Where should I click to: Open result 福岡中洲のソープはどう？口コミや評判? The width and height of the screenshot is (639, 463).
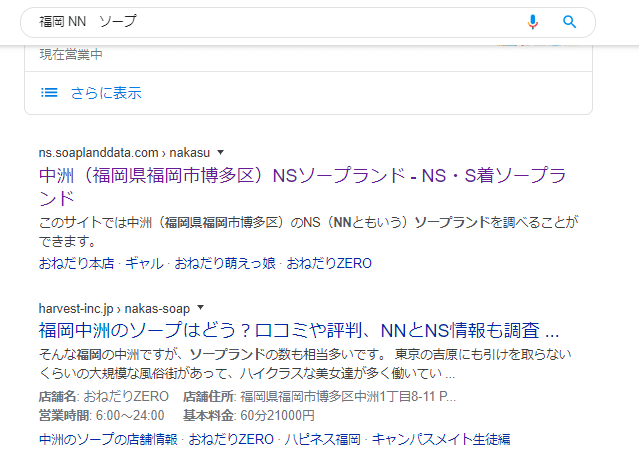[x=299, y=331]
